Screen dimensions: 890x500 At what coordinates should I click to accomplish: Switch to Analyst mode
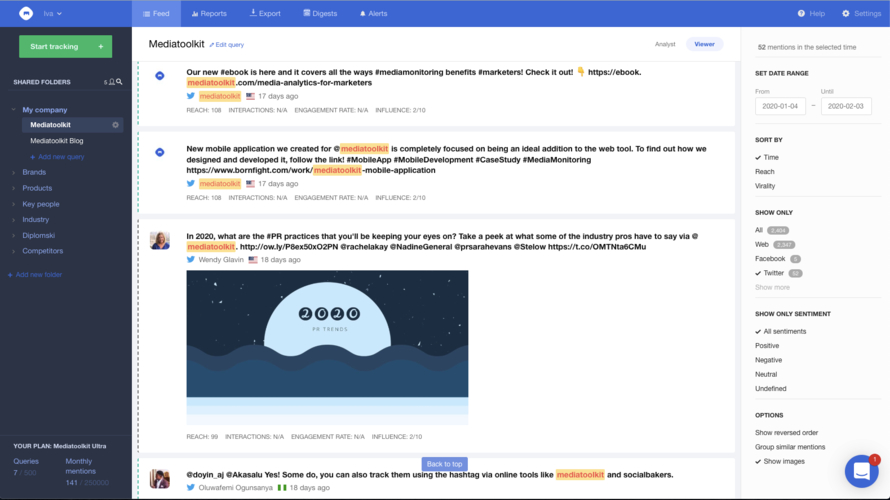(x=665, y=44)
